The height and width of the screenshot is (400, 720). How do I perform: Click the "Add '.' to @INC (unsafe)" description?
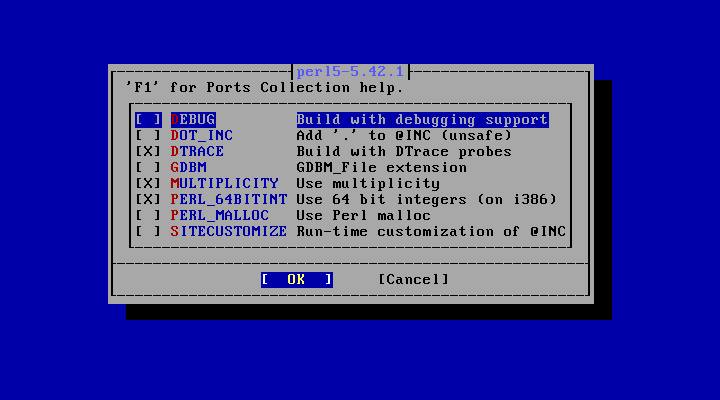(404, 135)
